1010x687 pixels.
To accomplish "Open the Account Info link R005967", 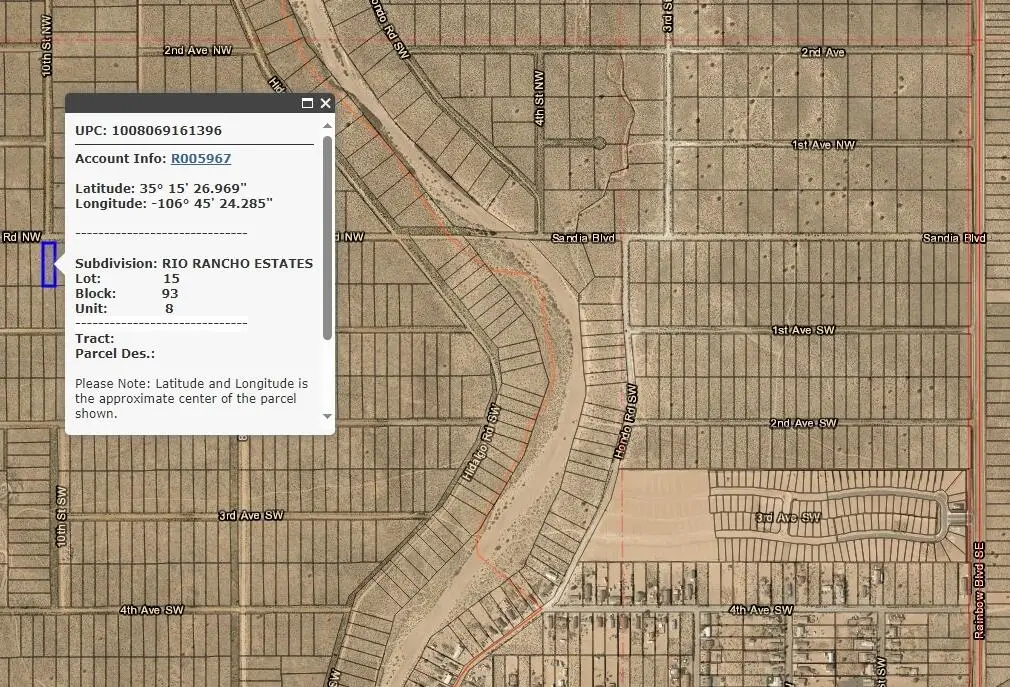I will coord(200,158).
